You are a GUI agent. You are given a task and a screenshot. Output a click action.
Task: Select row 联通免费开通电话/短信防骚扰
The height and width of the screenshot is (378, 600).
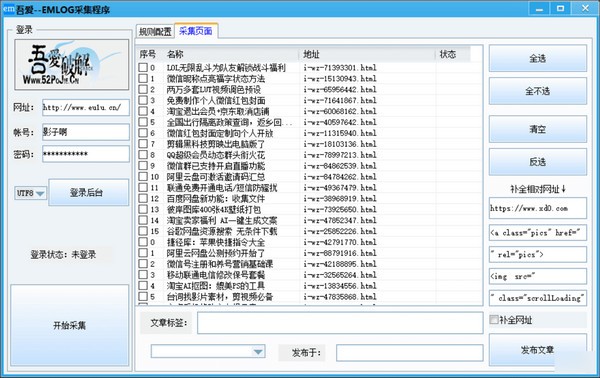(309, 187)
